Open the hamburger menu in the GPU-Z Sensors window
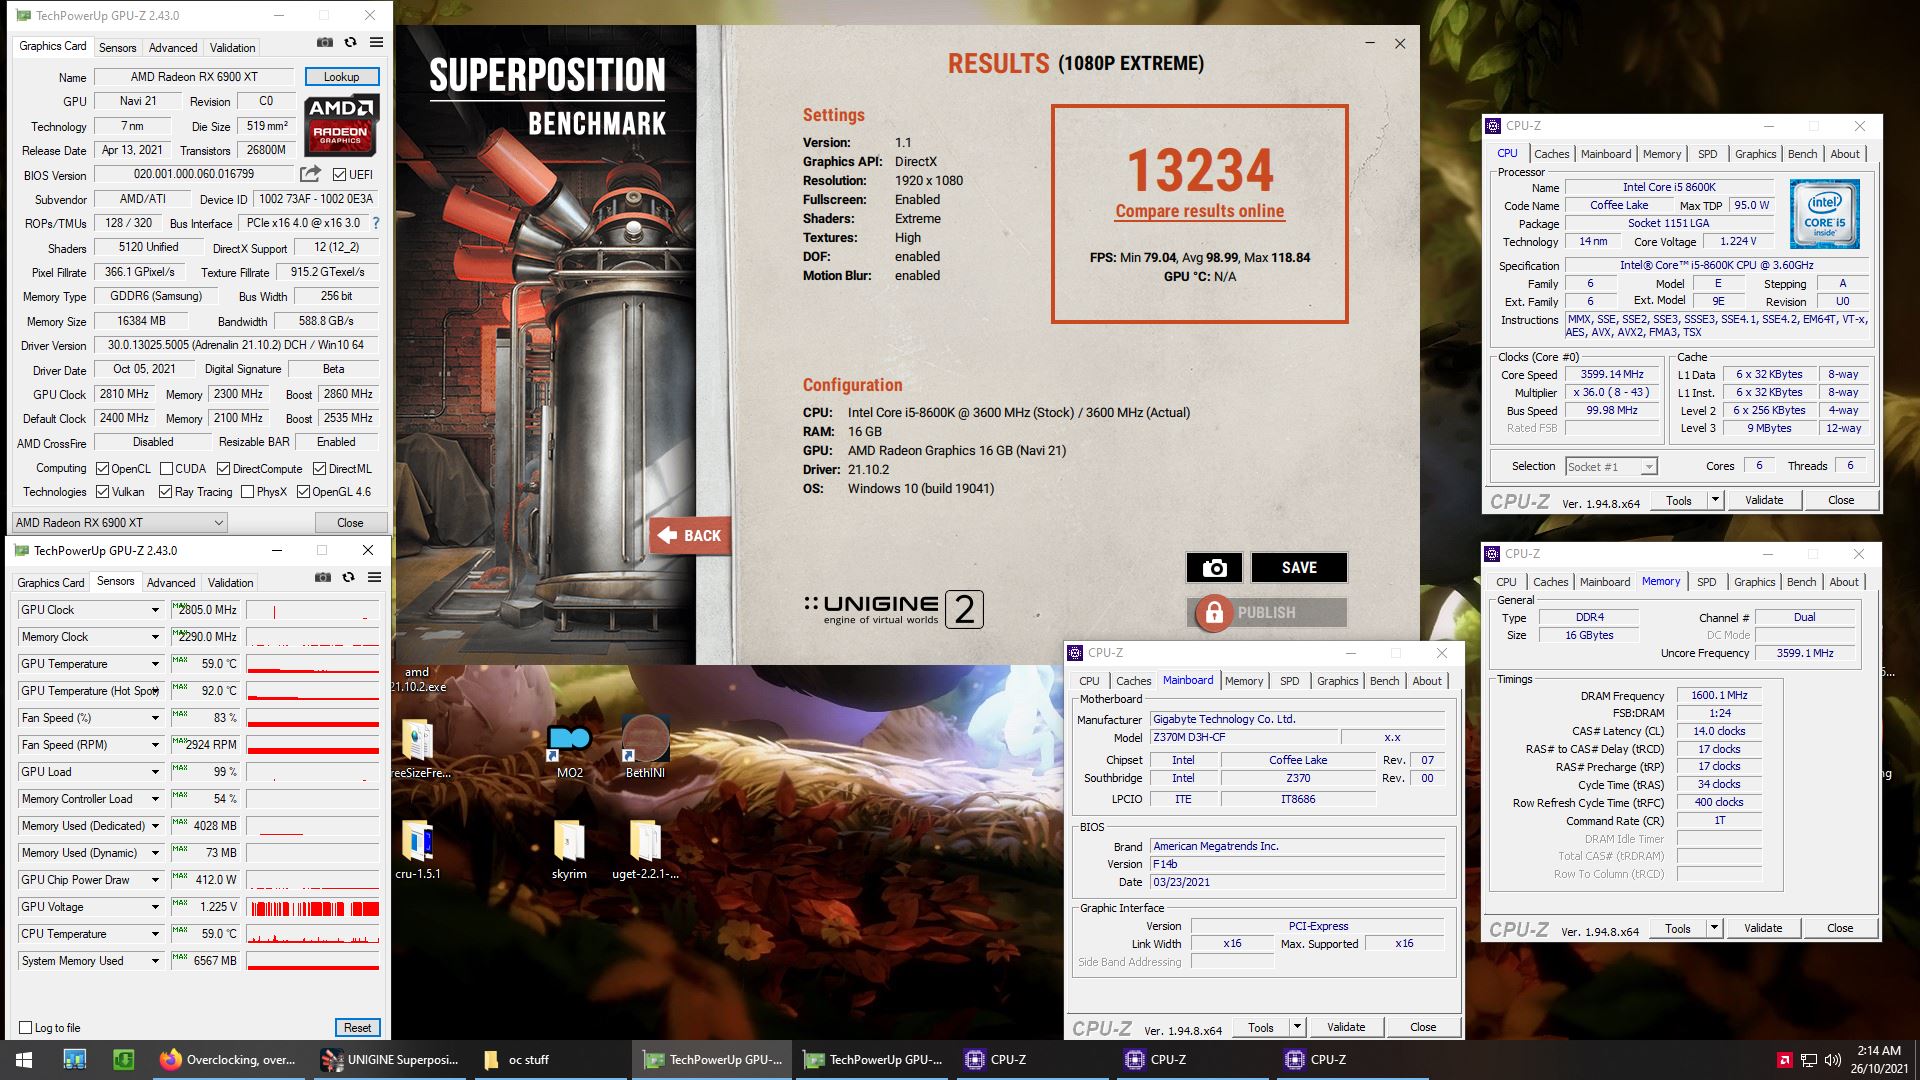Screen dimensions: 1920x1080 pos(374,577)
